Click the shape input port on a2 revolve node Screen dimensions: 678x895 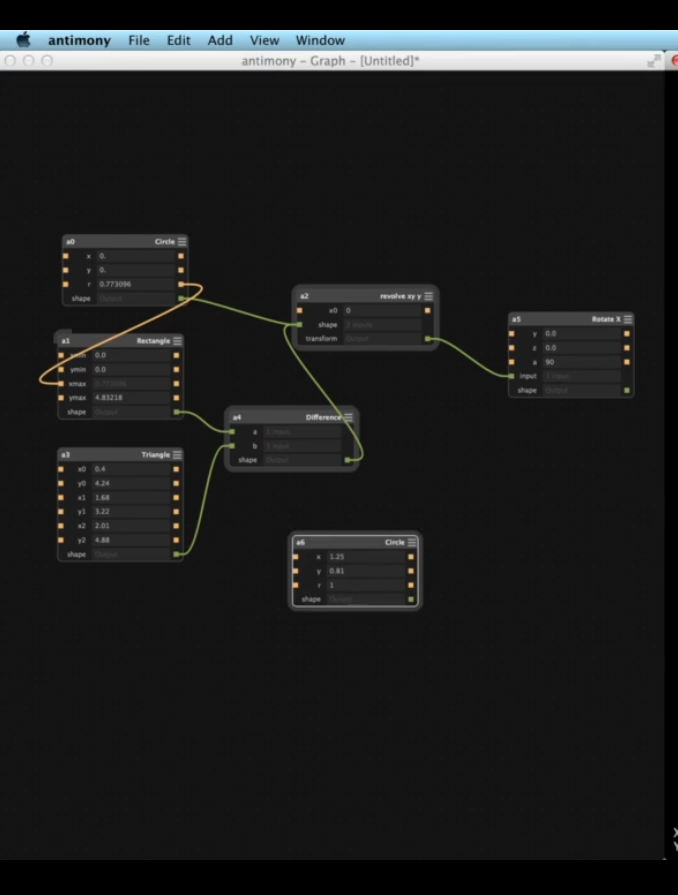tap(300, 325)
